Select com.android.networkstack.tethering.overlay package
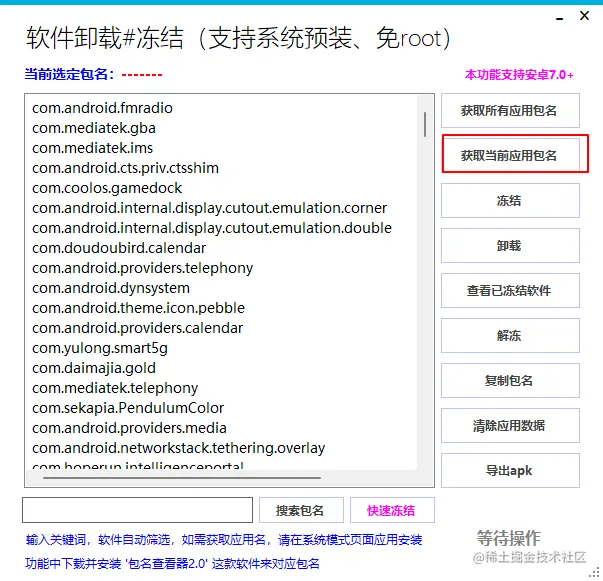This screenshot has width=603, height=581. click(178, 448)
